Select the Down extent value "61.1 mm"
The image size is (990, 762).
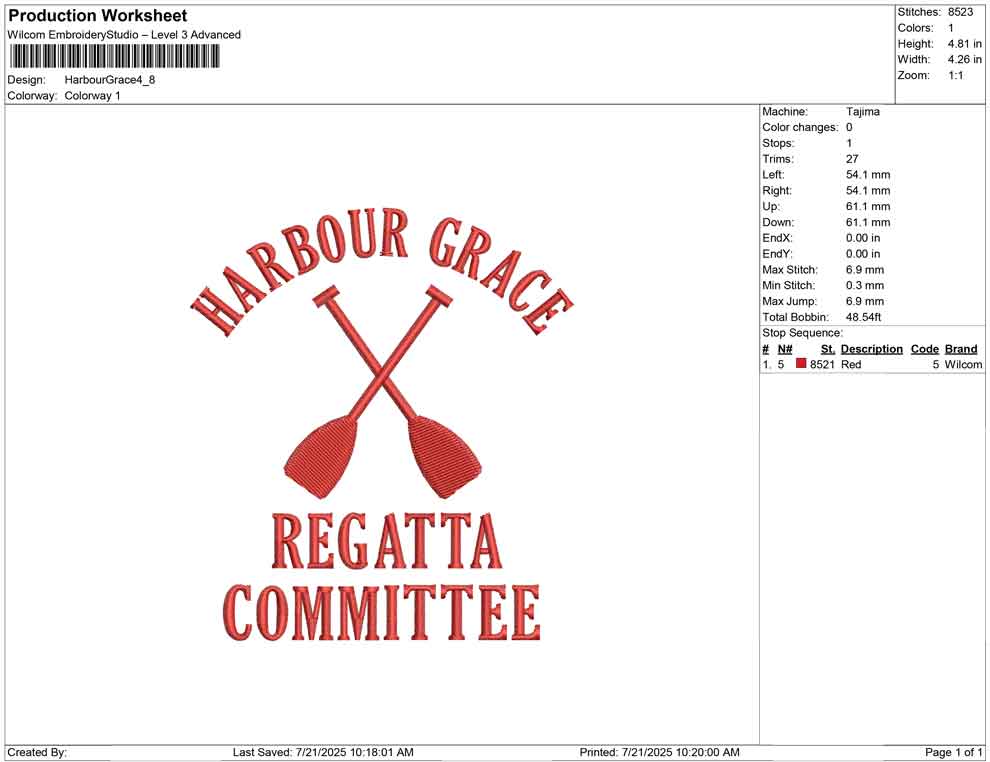tap(868, 222)
